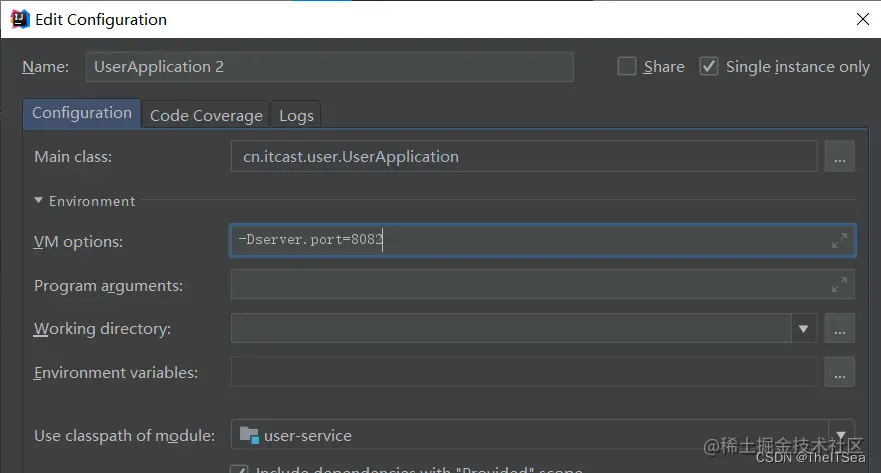Collapse the Environment section
Image resolution: width=881 pixels, height=473 pixels.
pos(38,201)
